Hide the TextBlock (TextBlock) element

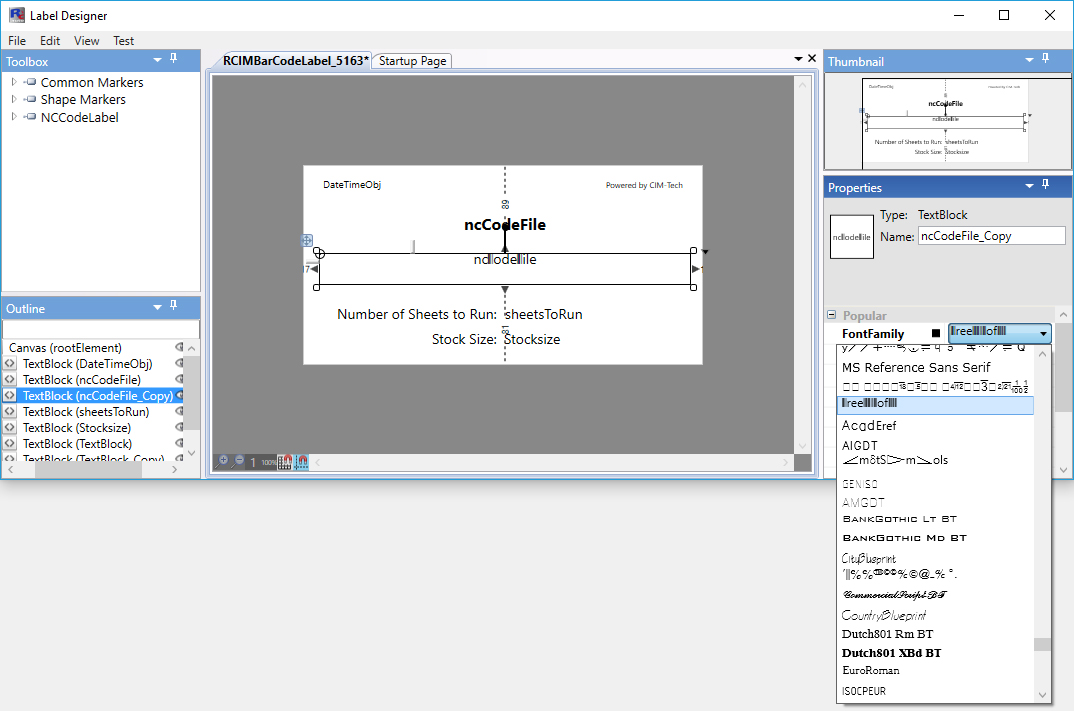[179, 443]
